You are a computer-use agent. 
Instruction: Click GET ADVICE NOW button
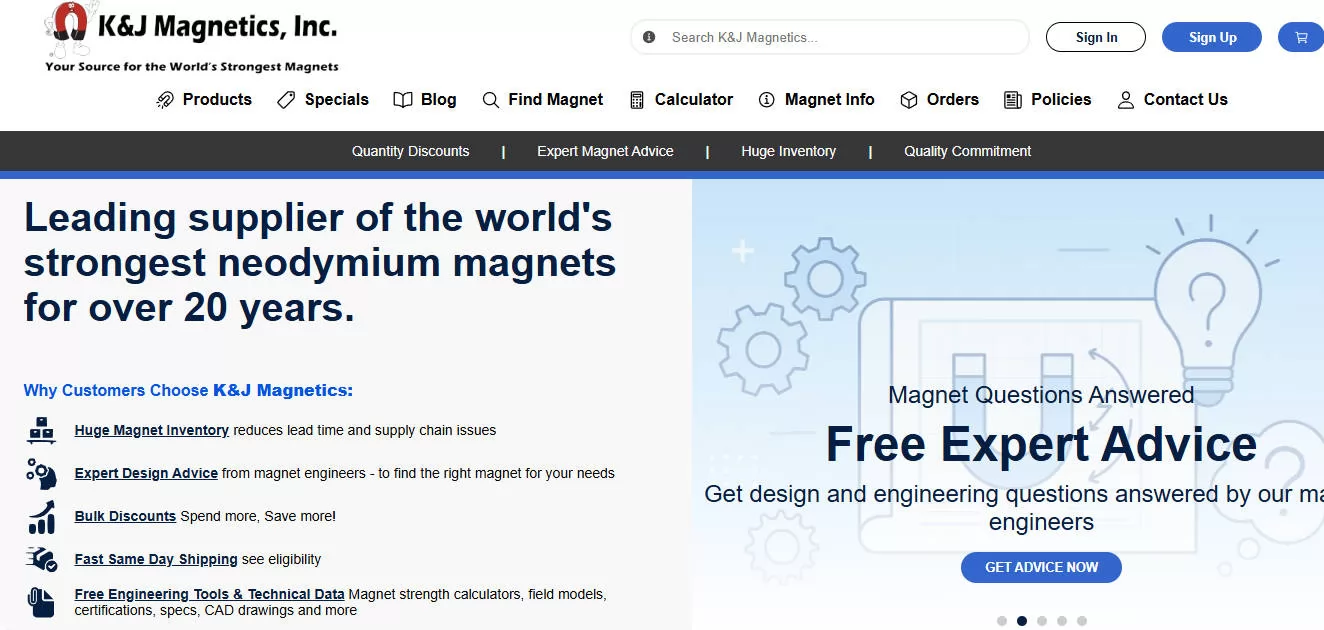(x=1041, y=567)
